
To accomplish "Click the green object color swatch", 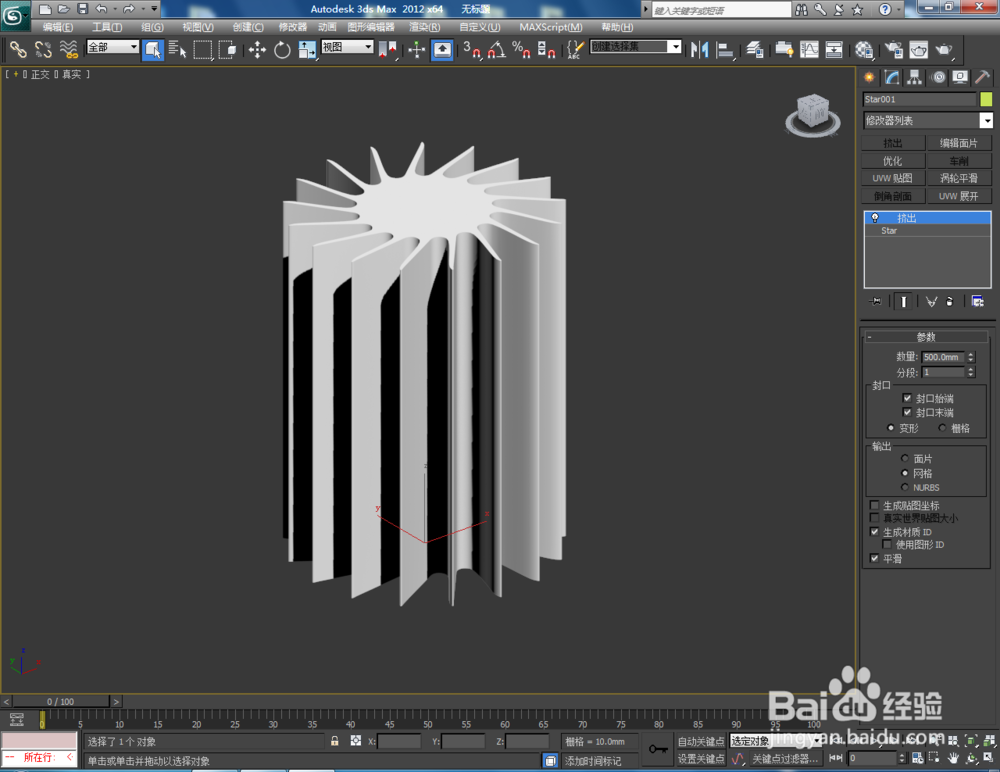I will tap(986, 99).
